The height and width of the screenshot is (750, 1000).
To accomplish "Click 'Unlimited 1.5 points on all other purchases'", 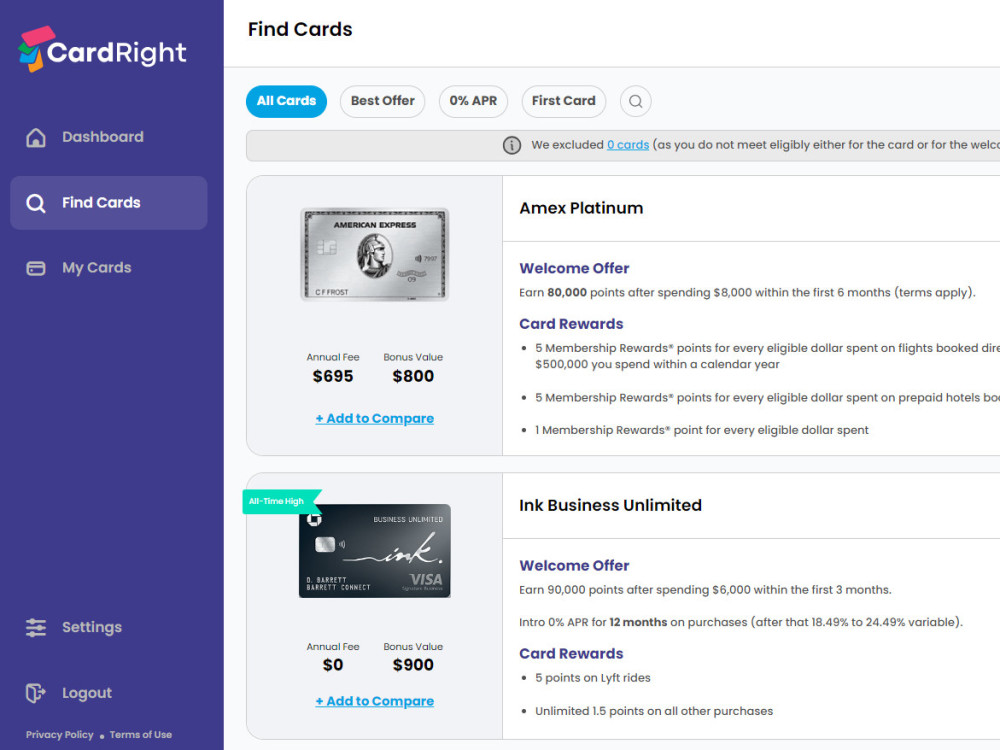I will pos(654,711).
